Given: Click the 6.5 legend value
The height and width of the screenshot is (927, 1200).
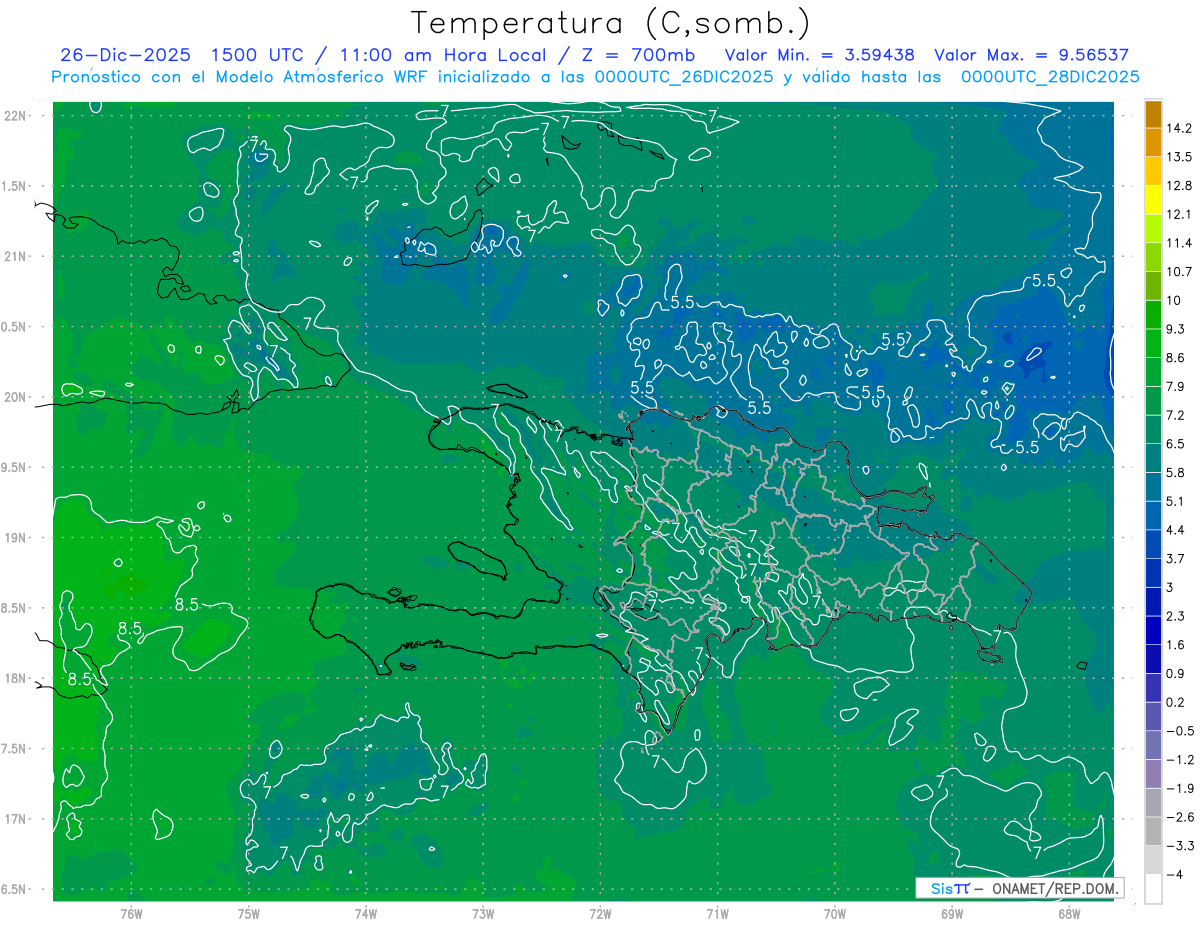Looking at the screenshot, I should pyautogui.click(x=1176, y=444).
